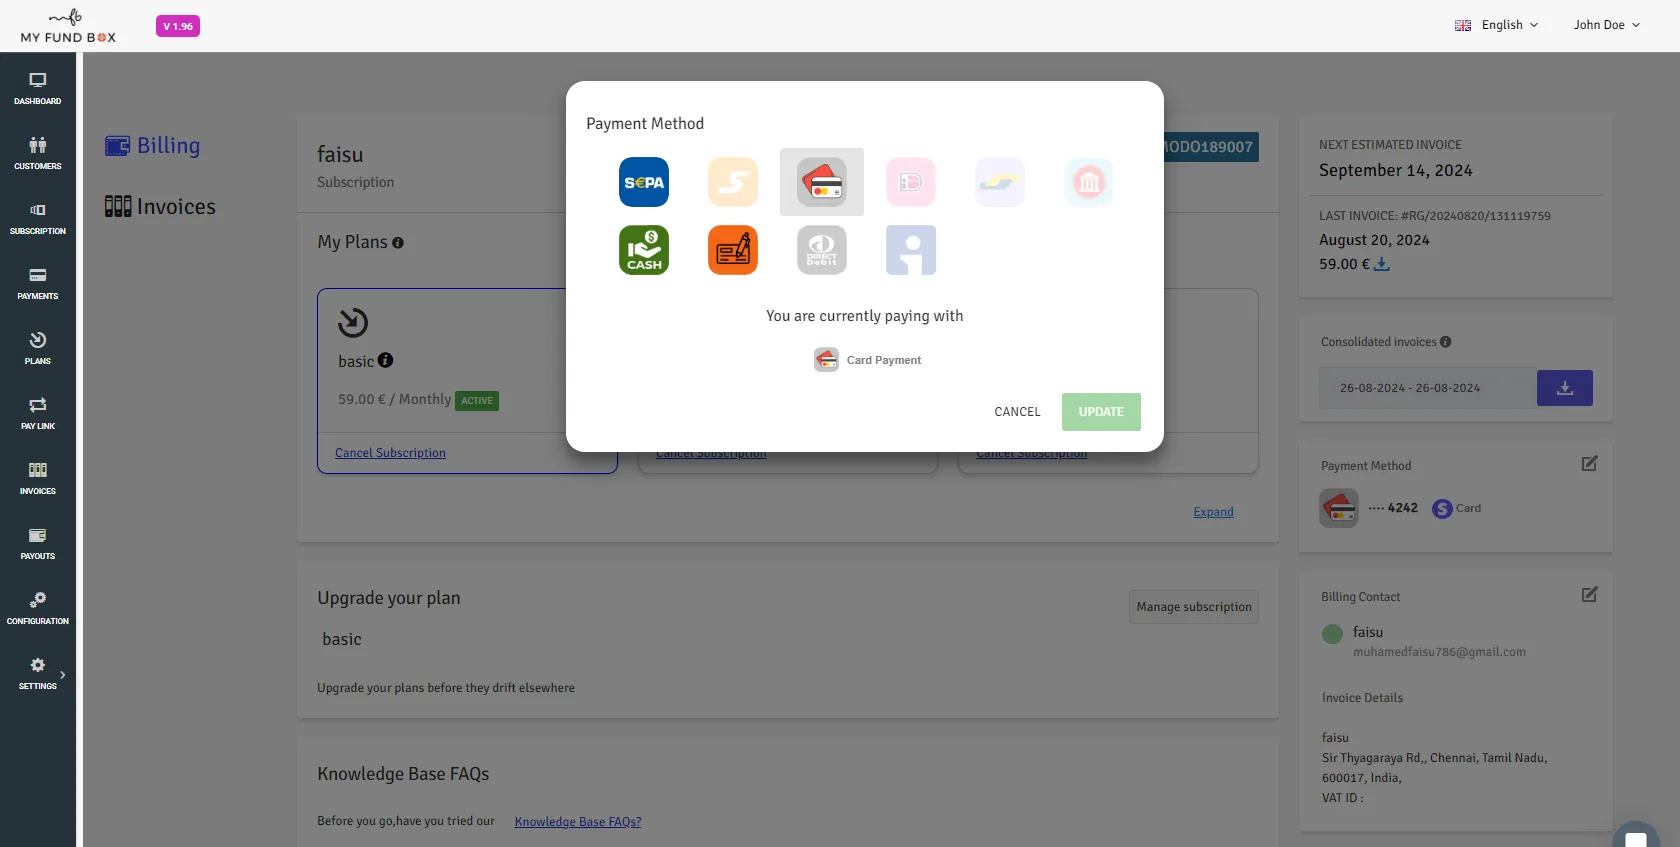Cancel the Payment Method dialog
Viewport: 1680px width, 847px height.
point(1017,412)
